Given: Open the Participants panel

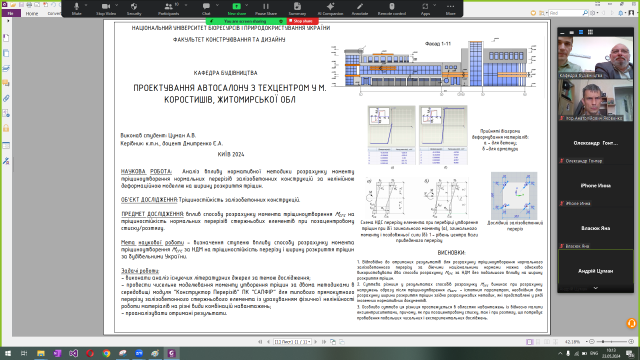Looking at the screenshot, I should pos(169,8).
